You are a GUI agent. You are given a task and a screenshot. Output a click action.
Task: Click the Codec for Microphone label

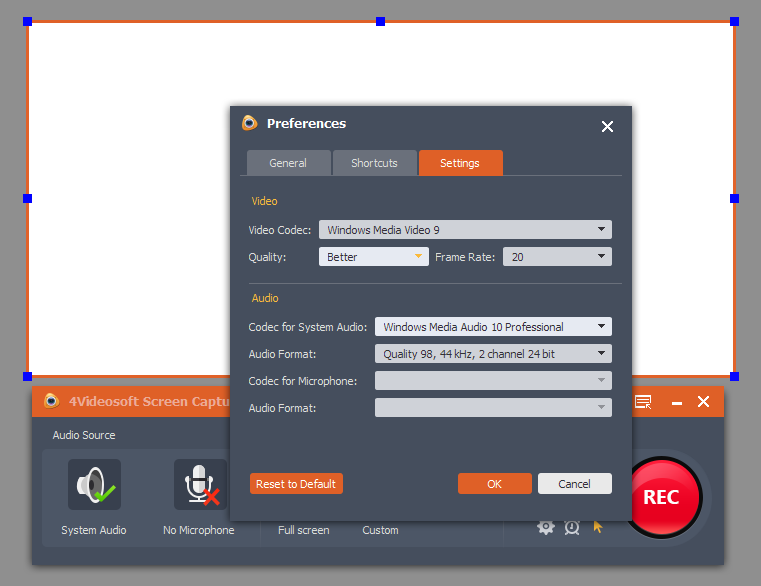303,381
